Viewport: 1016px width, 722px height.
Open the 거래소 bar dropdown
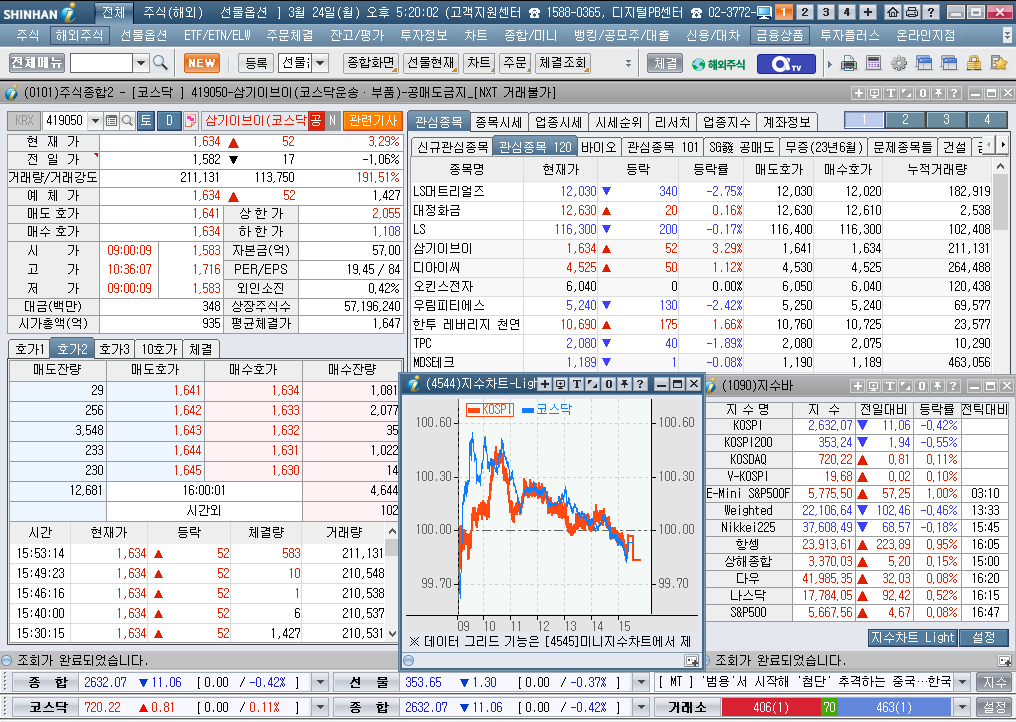pos(962,707)
